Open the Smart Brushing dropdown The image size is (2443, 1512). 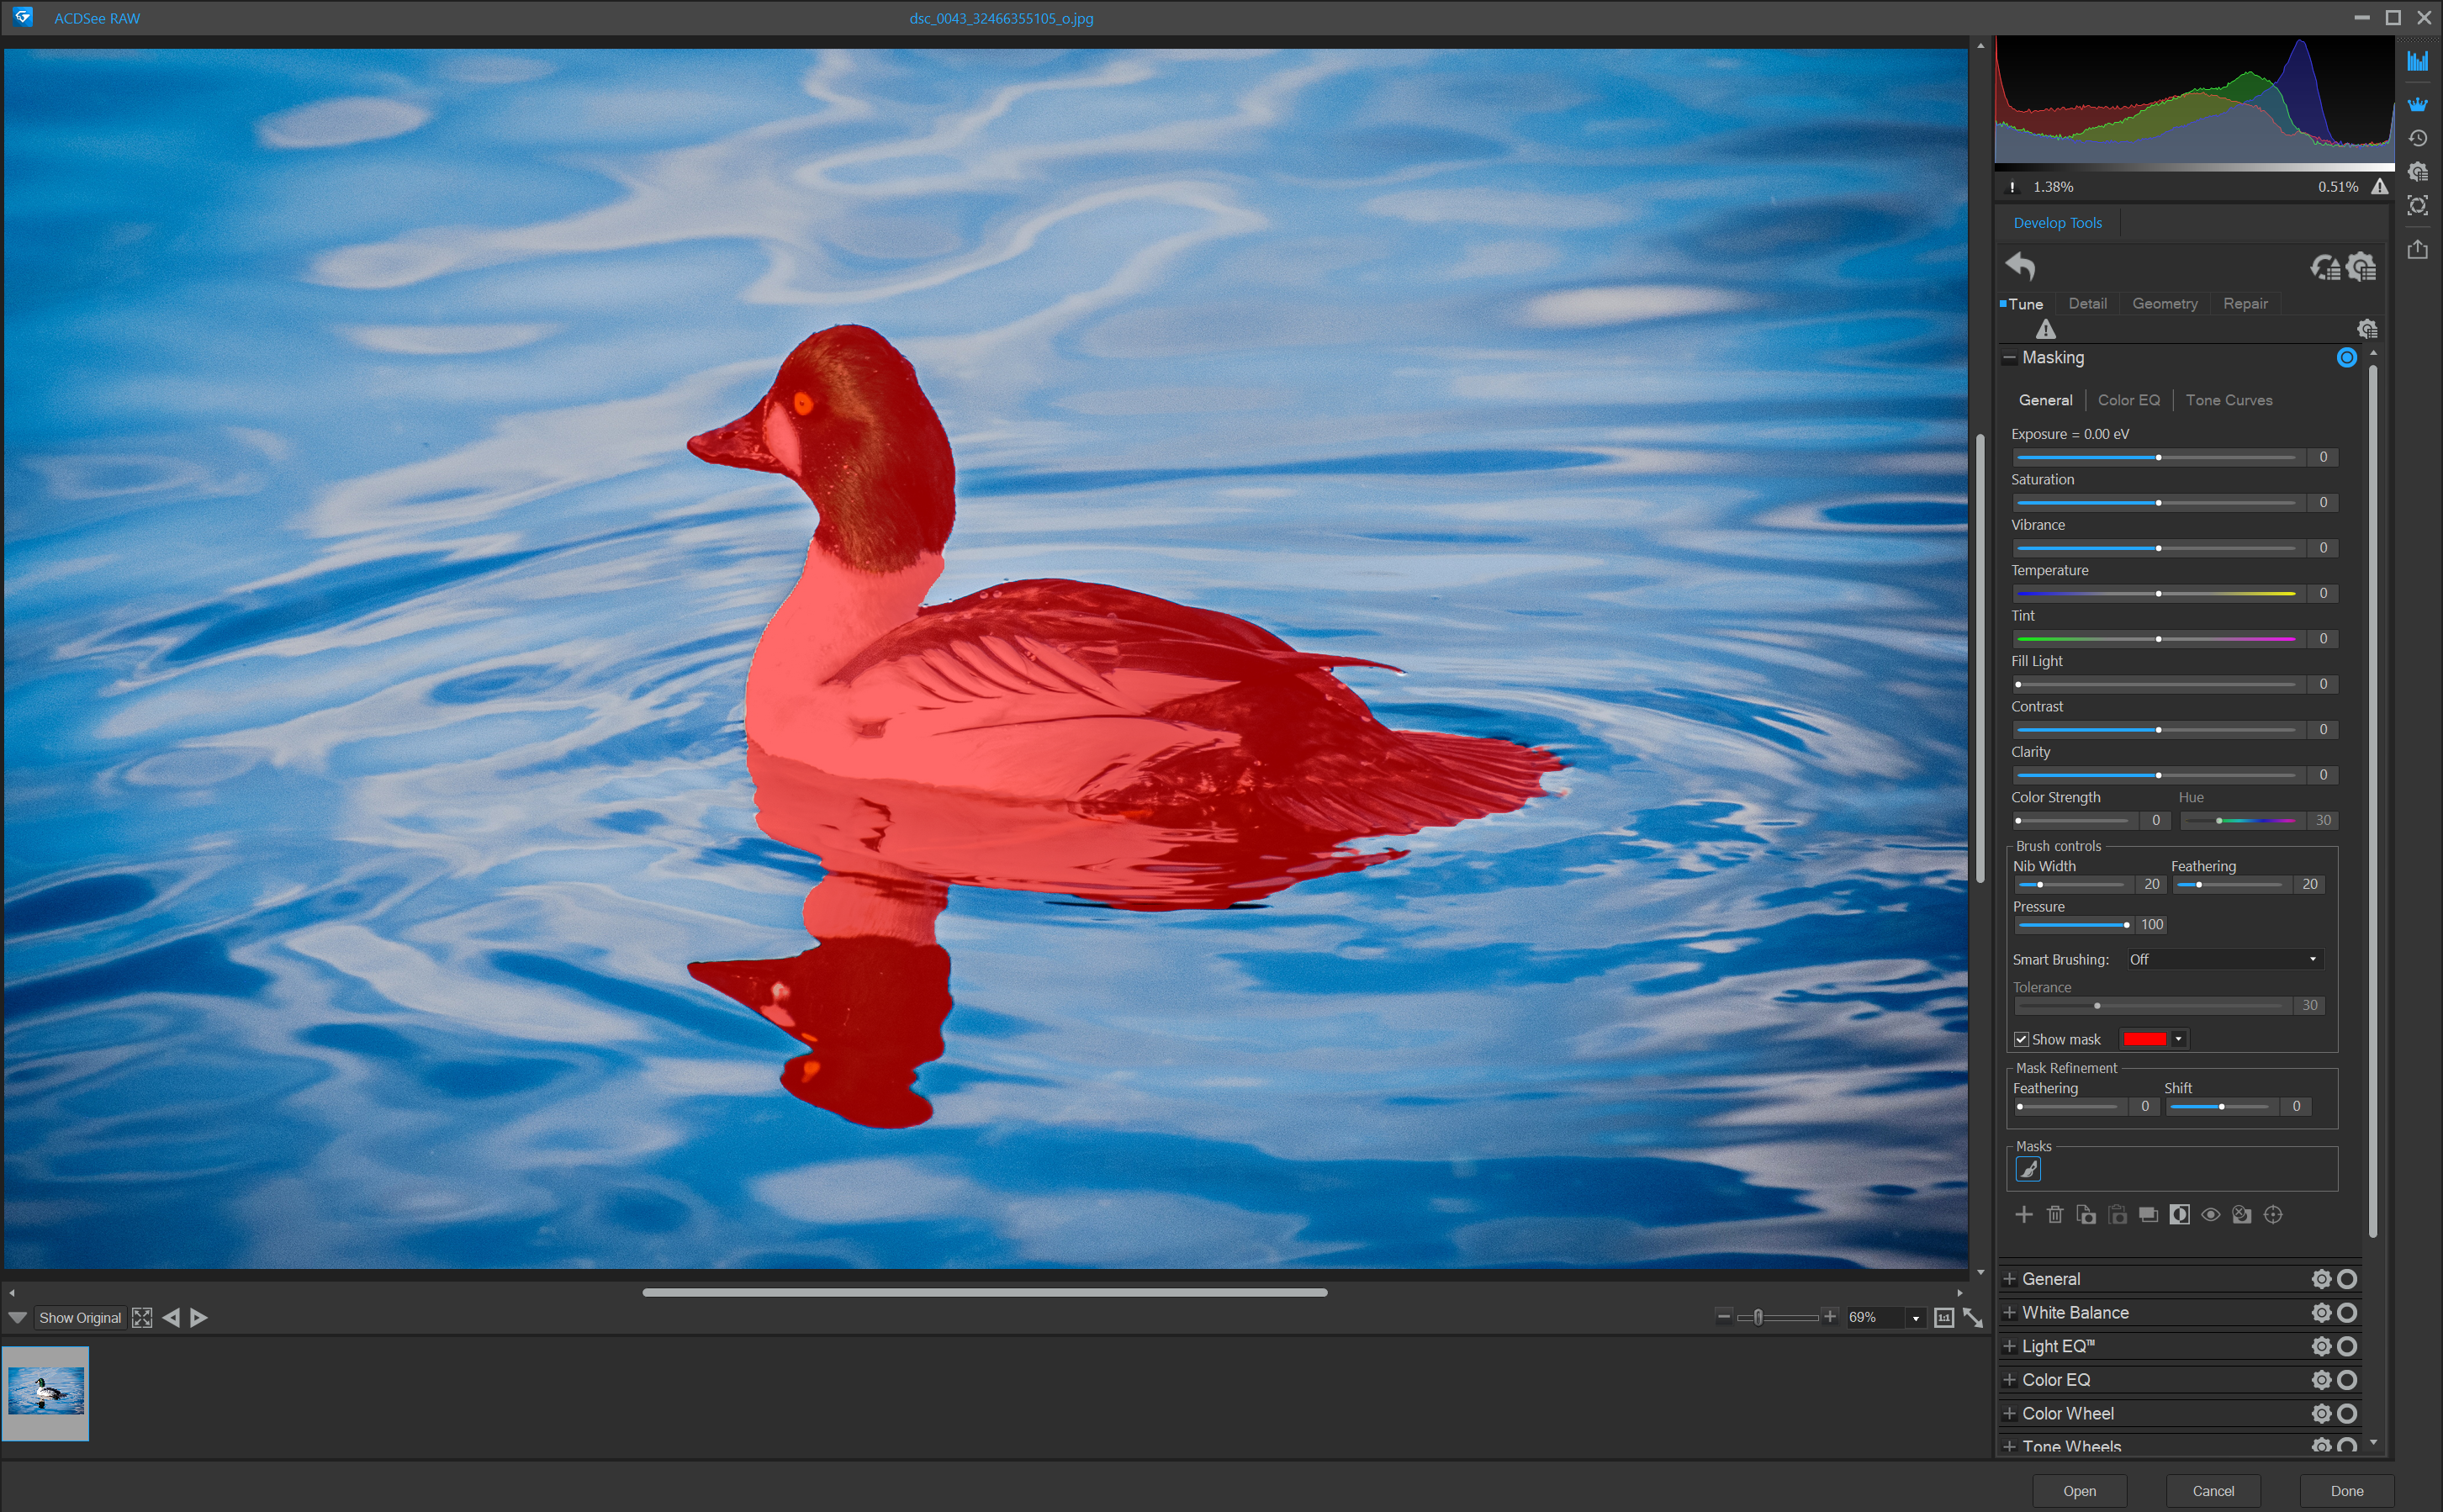pyautogui.click(x=2222, y=959)
